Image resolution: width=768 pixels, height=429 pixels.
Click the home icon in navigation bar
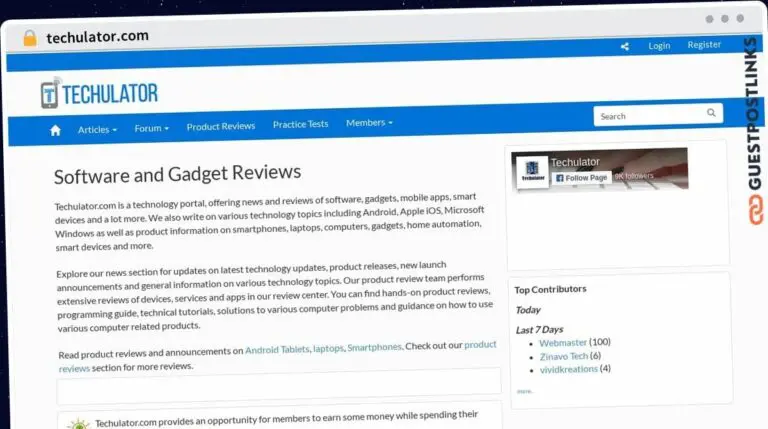pyautogui.click(x=55, y=130)
